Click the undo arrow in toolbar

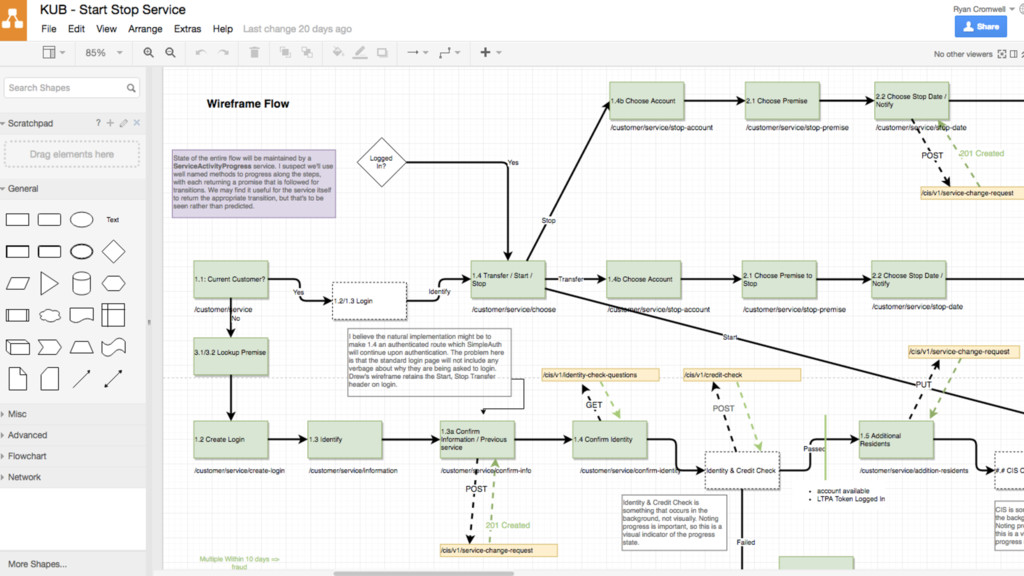201,53
